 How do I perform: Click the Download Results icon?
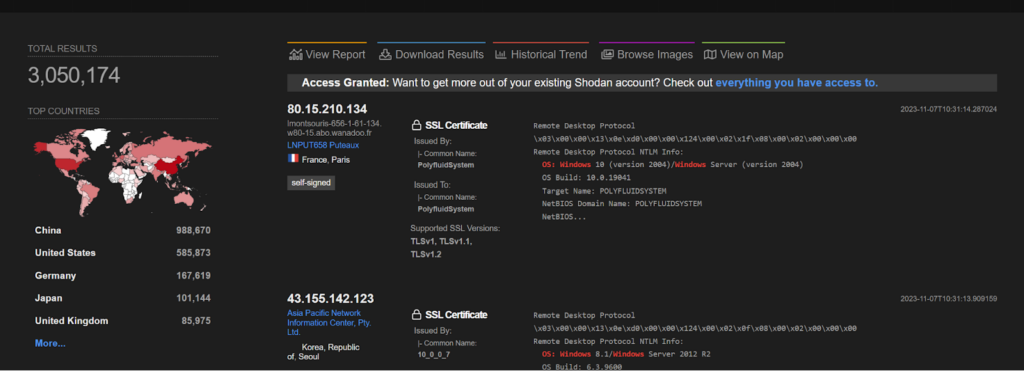click(x=385, y=55)
